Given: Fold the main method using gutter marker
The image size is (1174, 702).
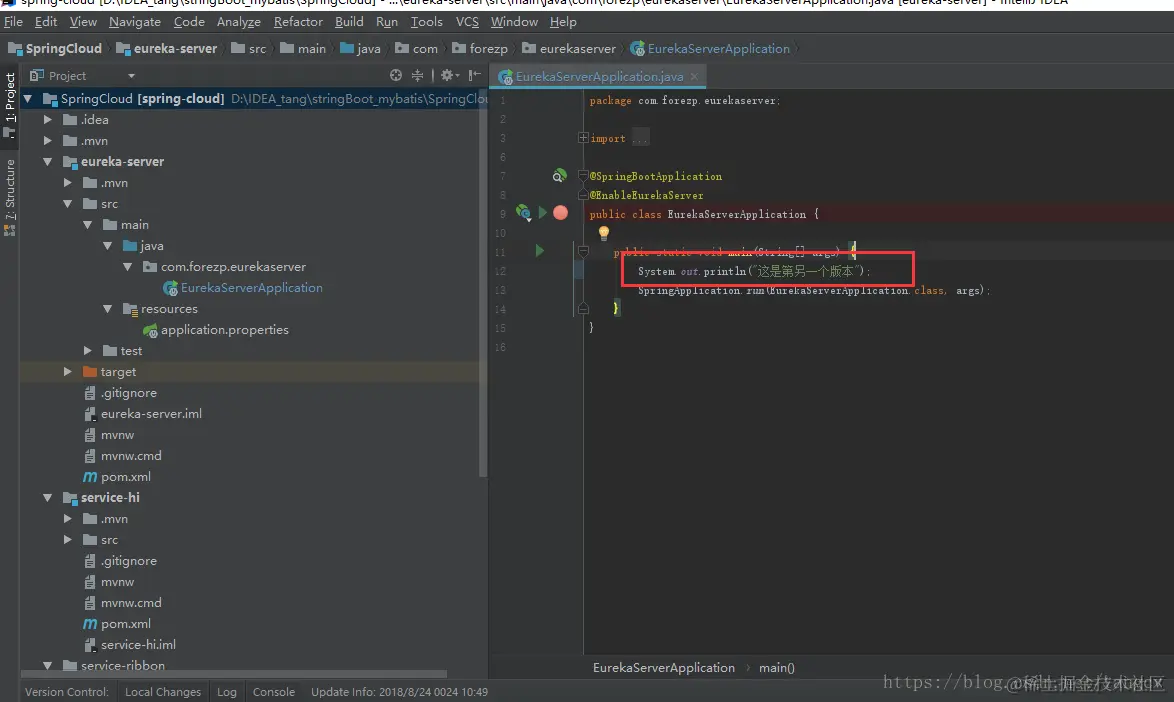Looking at the screenshot, I should [x=583, y=251].
